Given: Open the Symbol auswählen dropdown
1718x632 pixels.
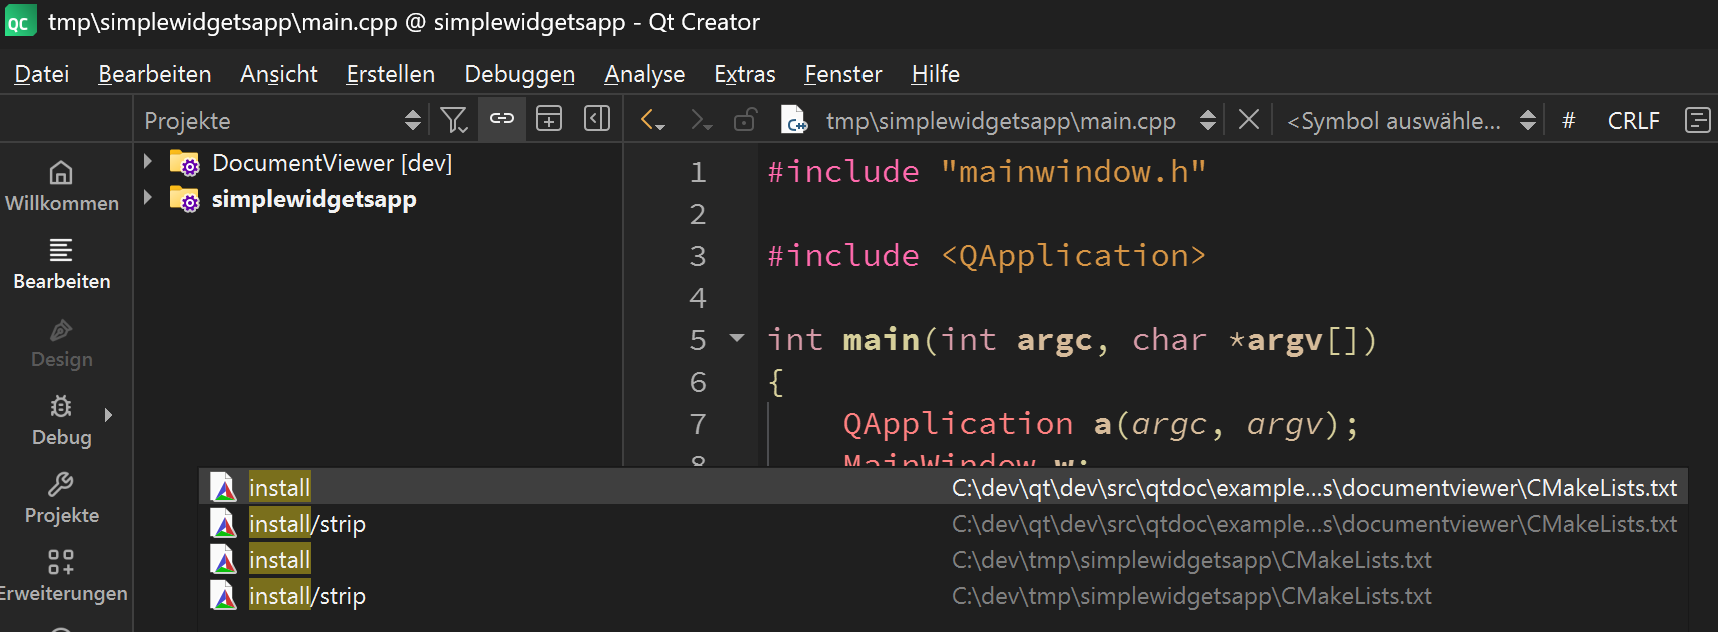Looking at the screenshot, I should 1411,121.
